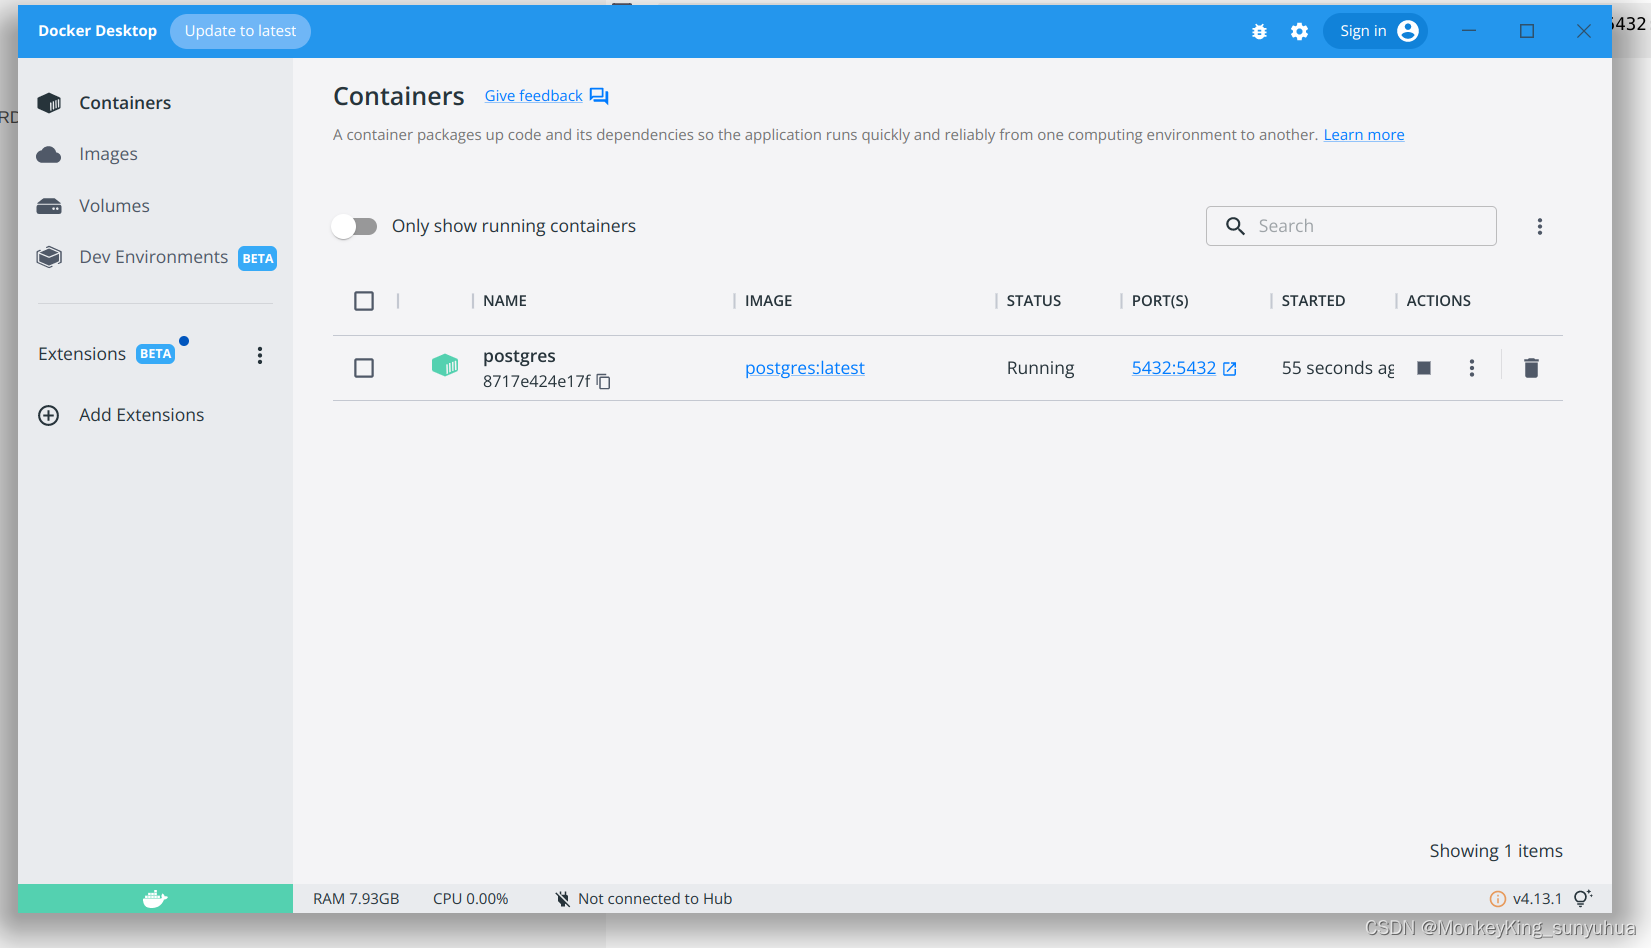The image size is (1651, 948).
Task: Click CPU 0.00% status text
Action: click(x=470, y=899)
